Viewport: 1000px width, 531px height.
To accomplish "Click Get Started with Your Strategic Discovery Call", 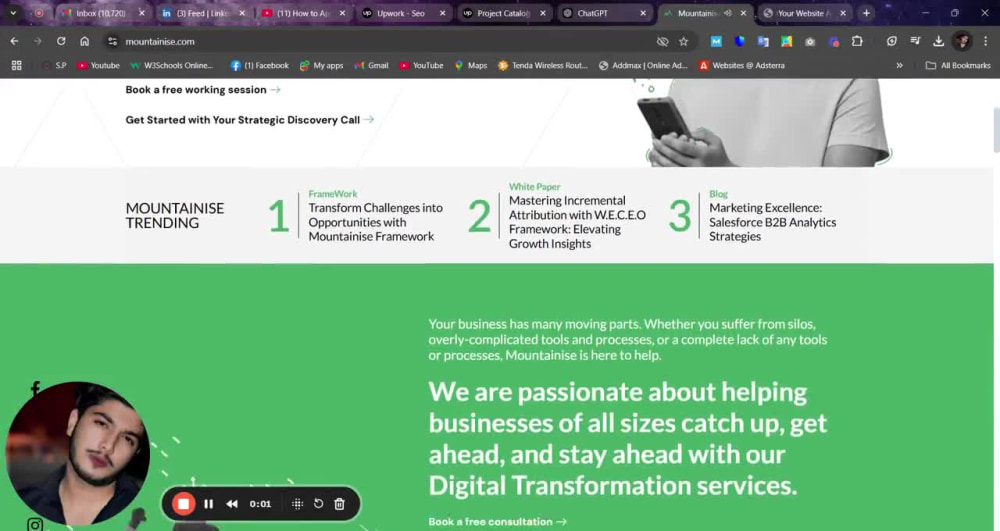I will click(x=249, y=120).
